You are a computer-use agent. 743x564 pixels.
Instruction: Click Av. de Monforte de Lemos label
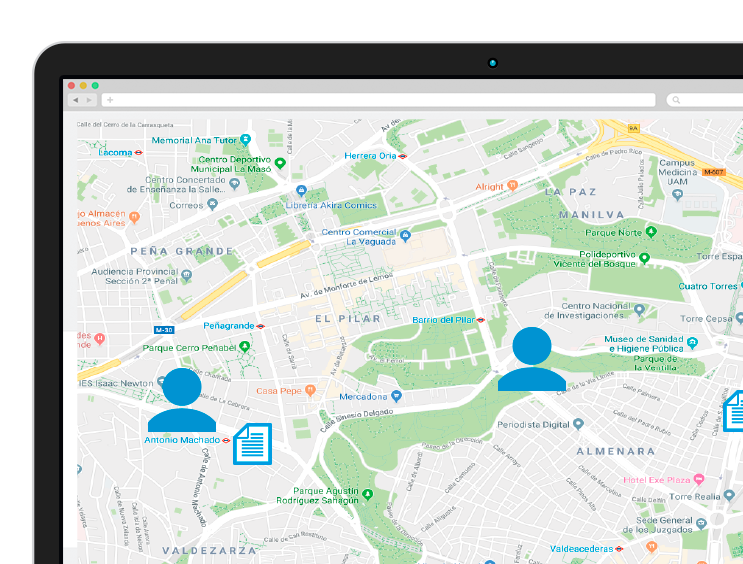coord(346,285)
